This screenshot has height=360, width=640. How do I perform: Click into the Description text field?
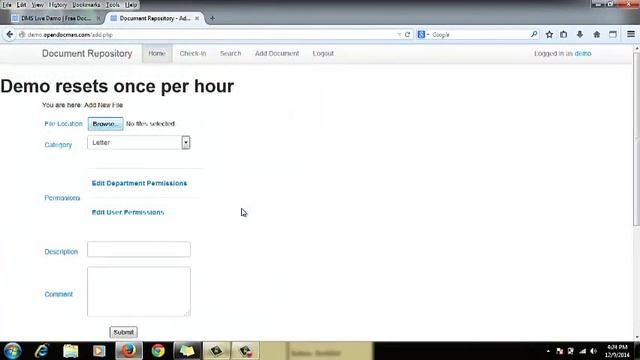click(139, 249)
